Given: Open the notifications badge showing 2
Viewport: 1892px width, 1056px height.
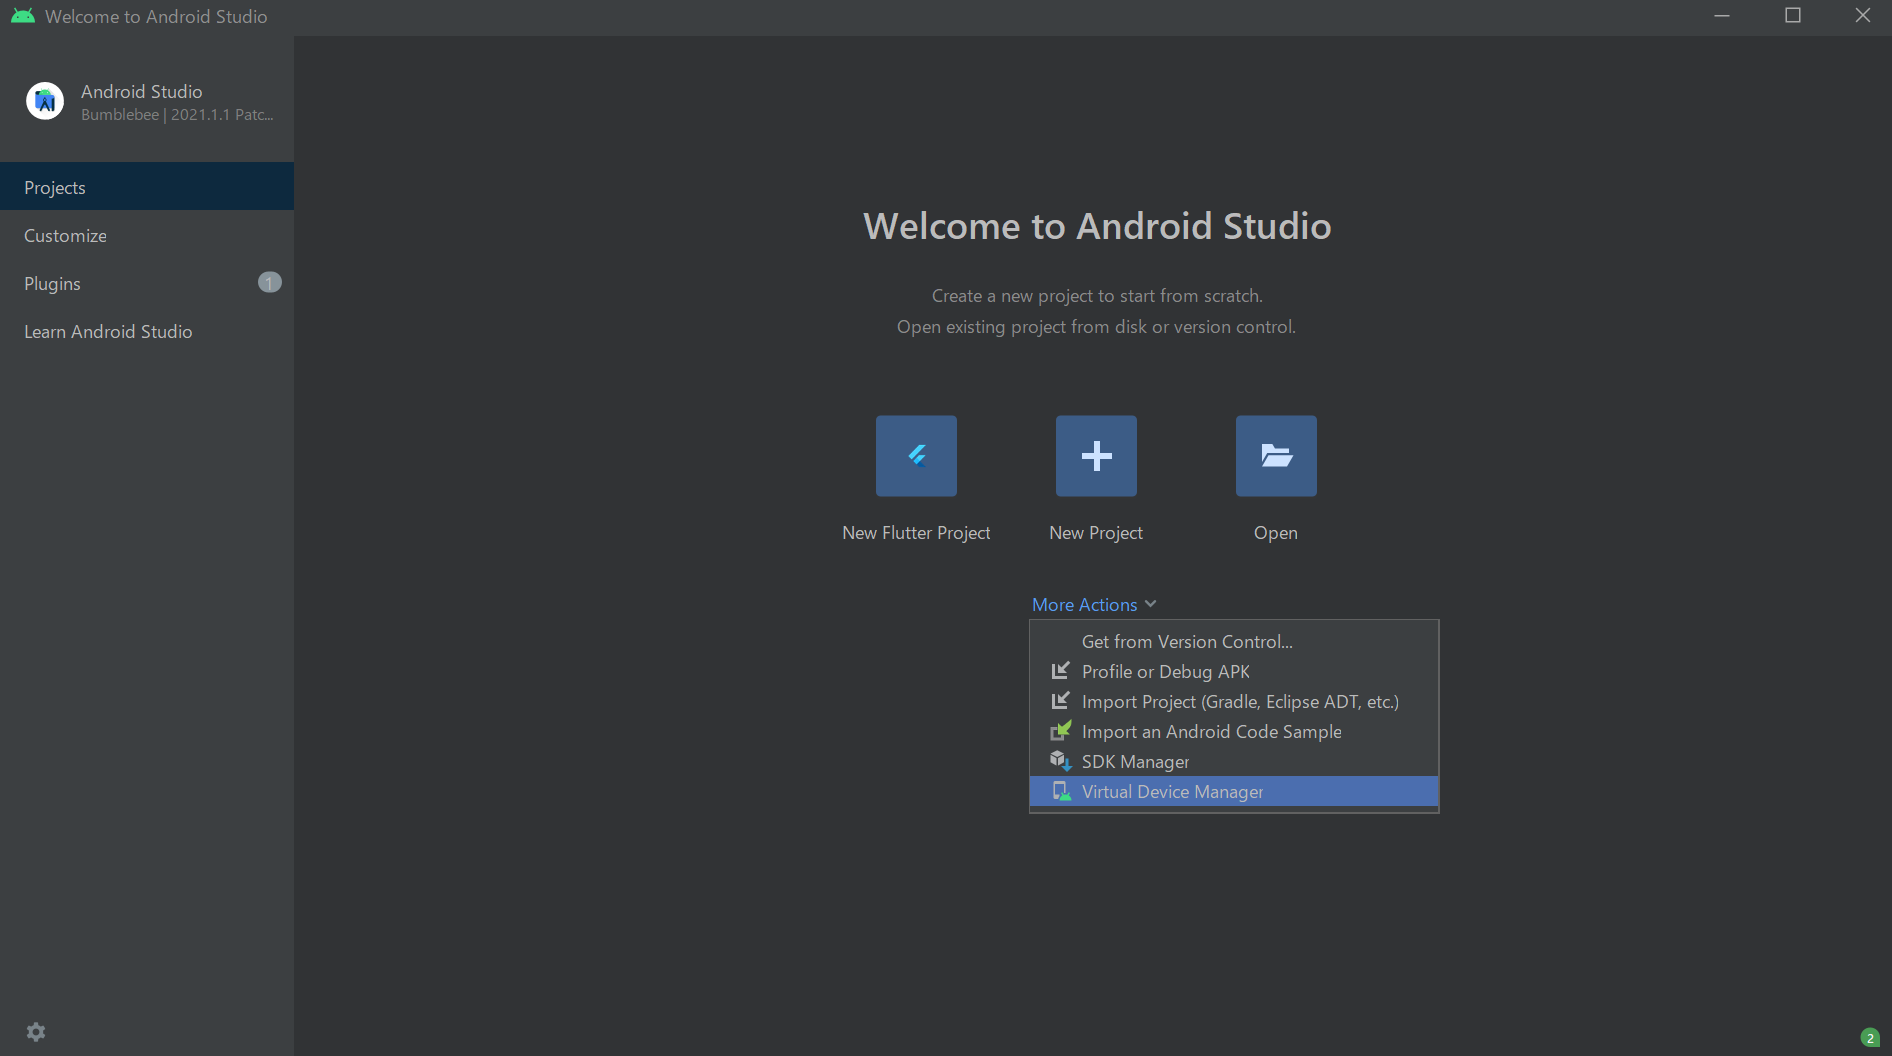Looking at the screenshot, I should click(1870, 1038).
